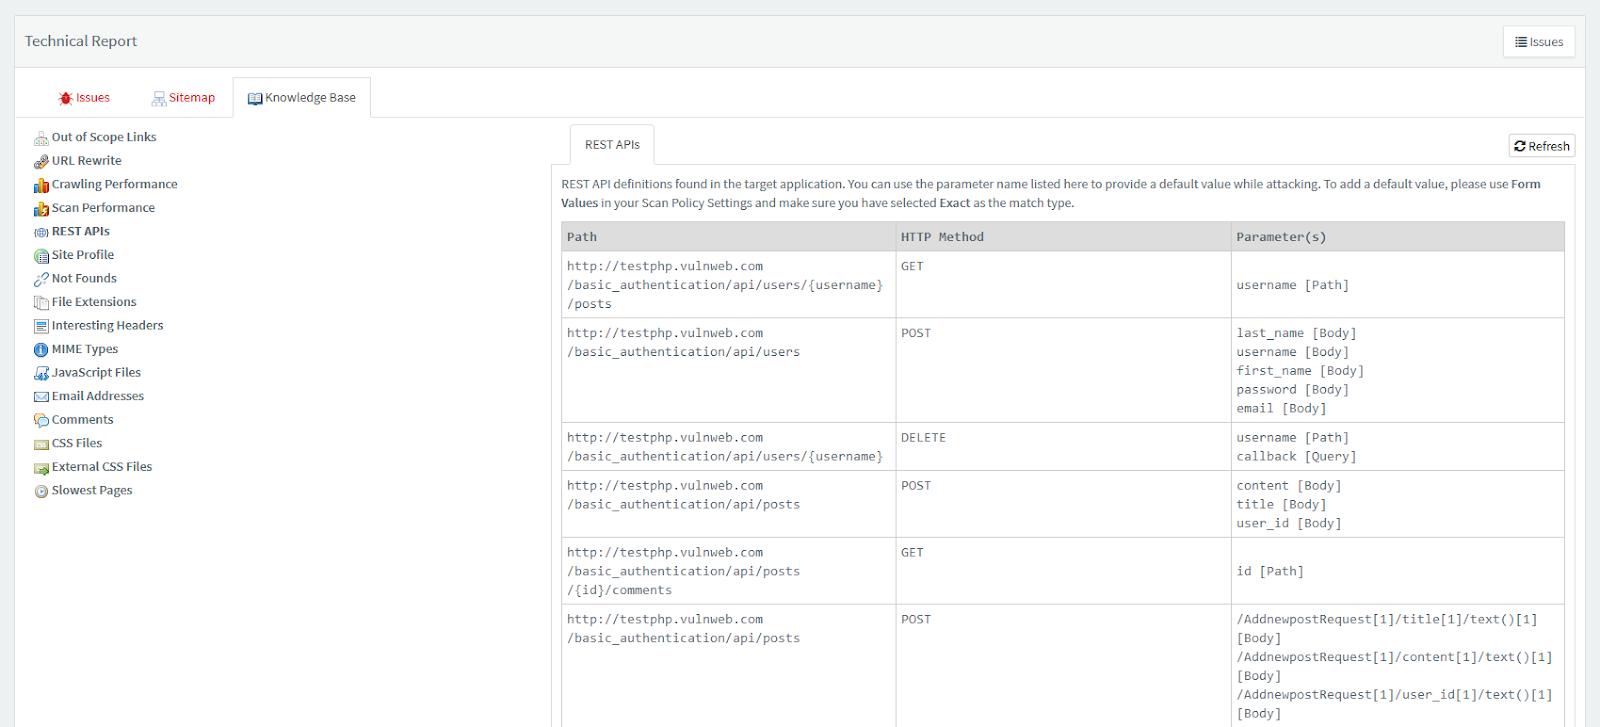Image resolution: width=1600 pixels, height=727 pixels.
Task: Click the Sitemap tree icon
Action: 159,98
